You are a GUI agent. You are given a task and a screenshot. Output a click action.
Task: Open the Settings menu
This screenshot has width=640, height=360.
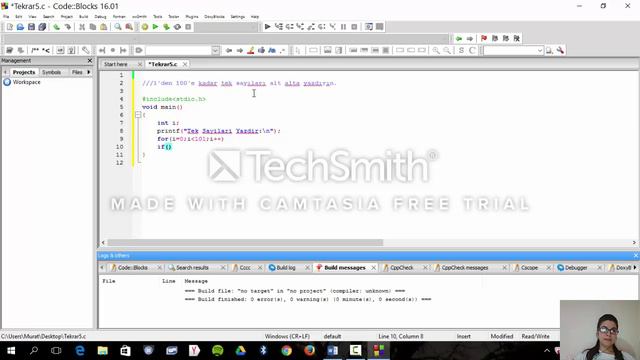[238, 17]
